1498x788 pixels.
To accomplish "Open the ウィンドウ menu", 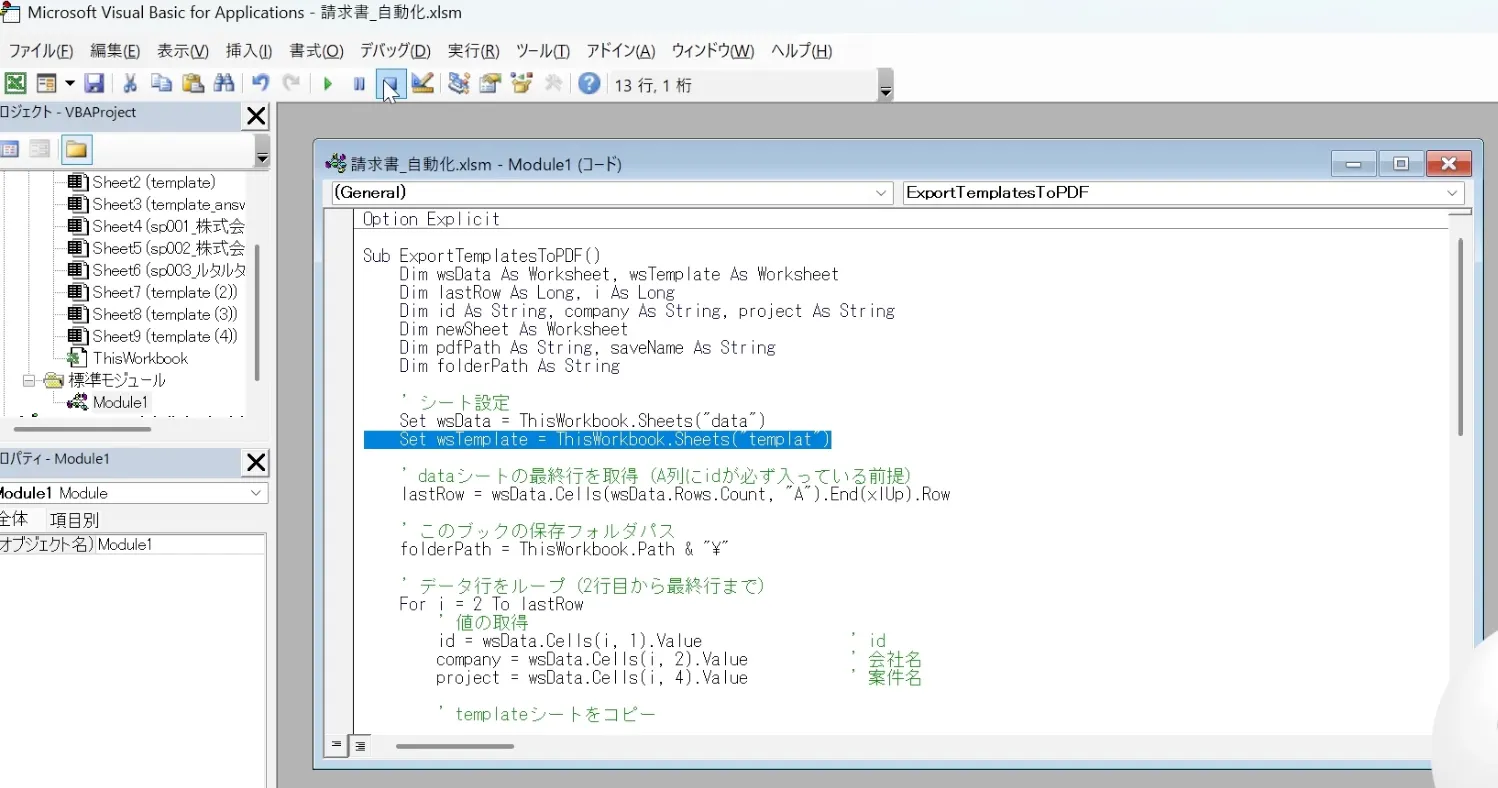I will tap(713, 51).
